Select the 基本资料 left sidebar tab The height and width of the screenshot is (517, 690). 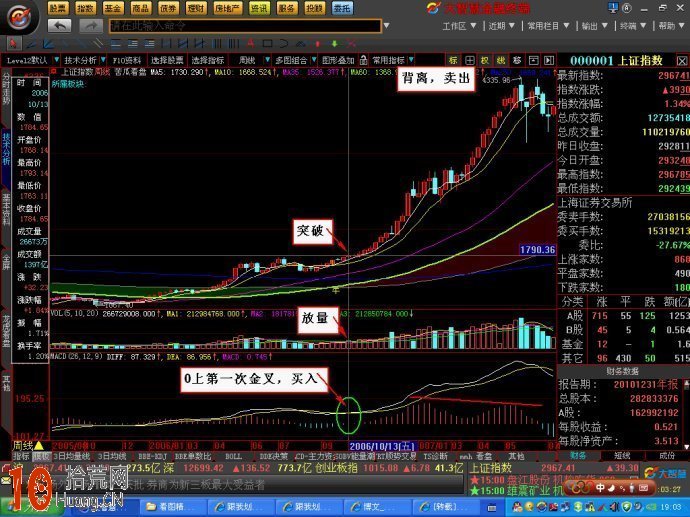tap(6, 209)
